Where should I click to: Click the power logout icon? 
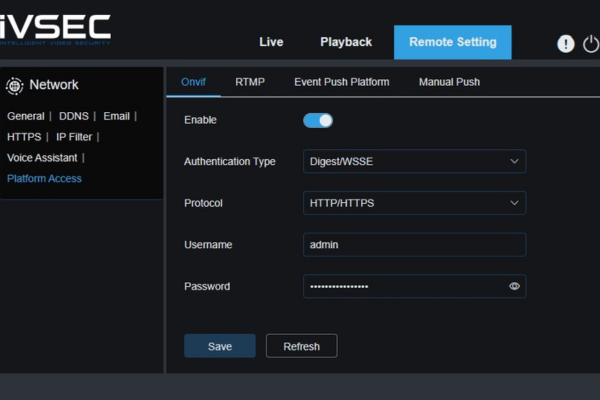tap(591, 44)
